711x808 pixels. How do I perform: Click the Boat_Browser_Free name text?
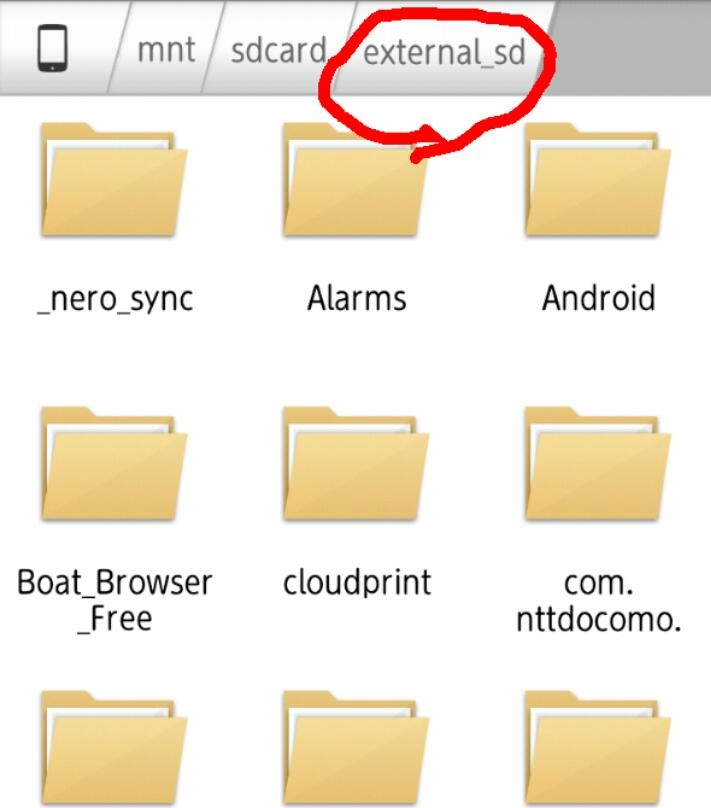pyautogui.click(x=114, y=600)
